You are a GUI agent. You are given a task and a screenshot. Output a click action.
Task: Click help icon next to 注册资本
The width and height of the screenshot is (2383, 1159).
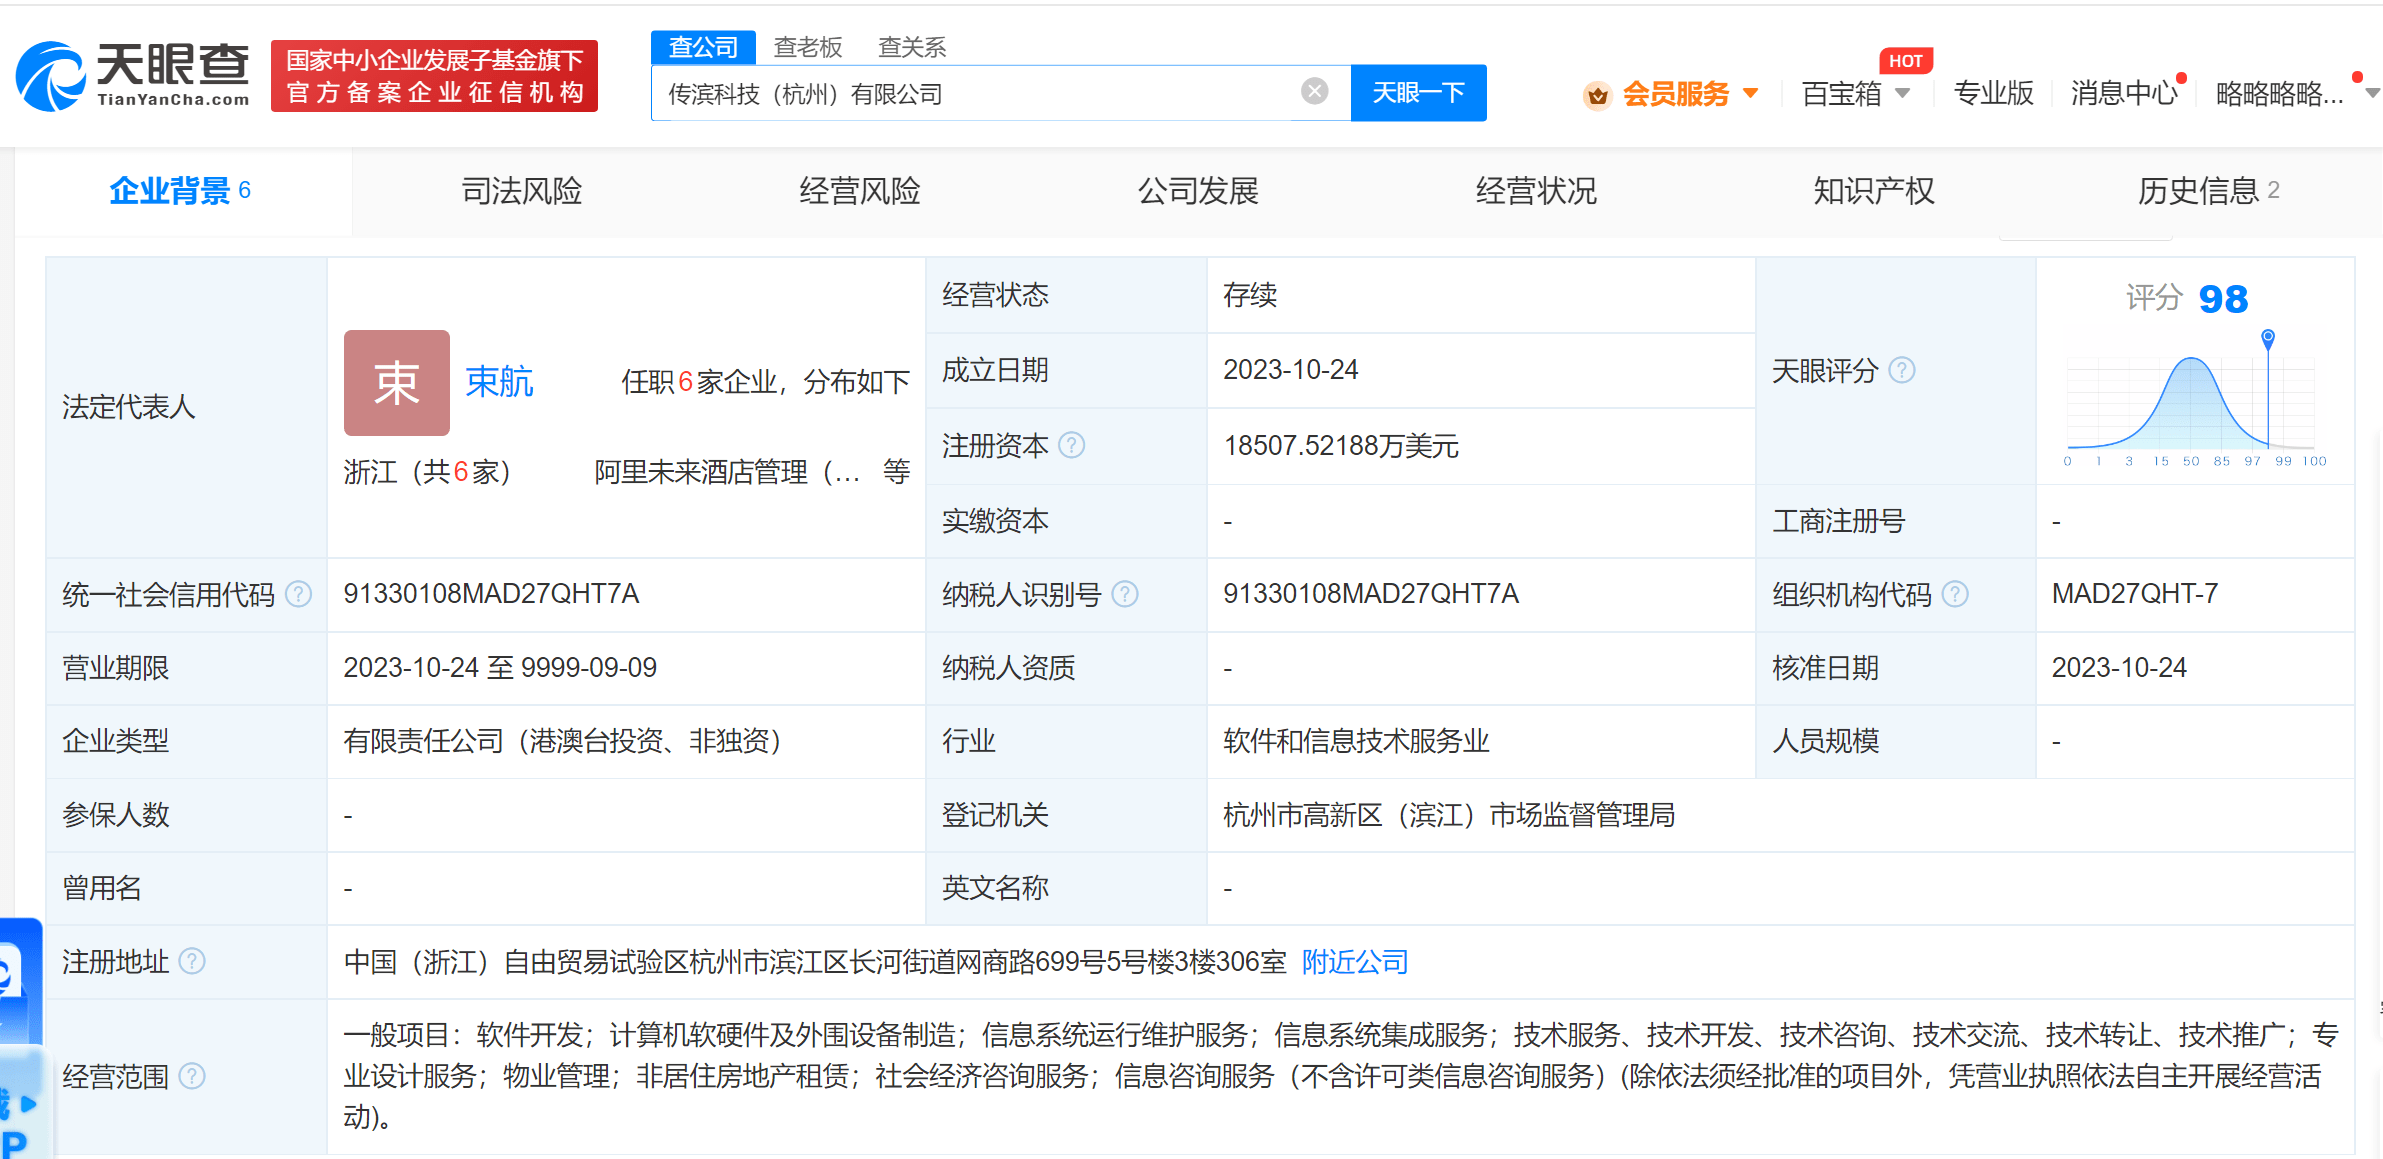tap(1071, 445)
